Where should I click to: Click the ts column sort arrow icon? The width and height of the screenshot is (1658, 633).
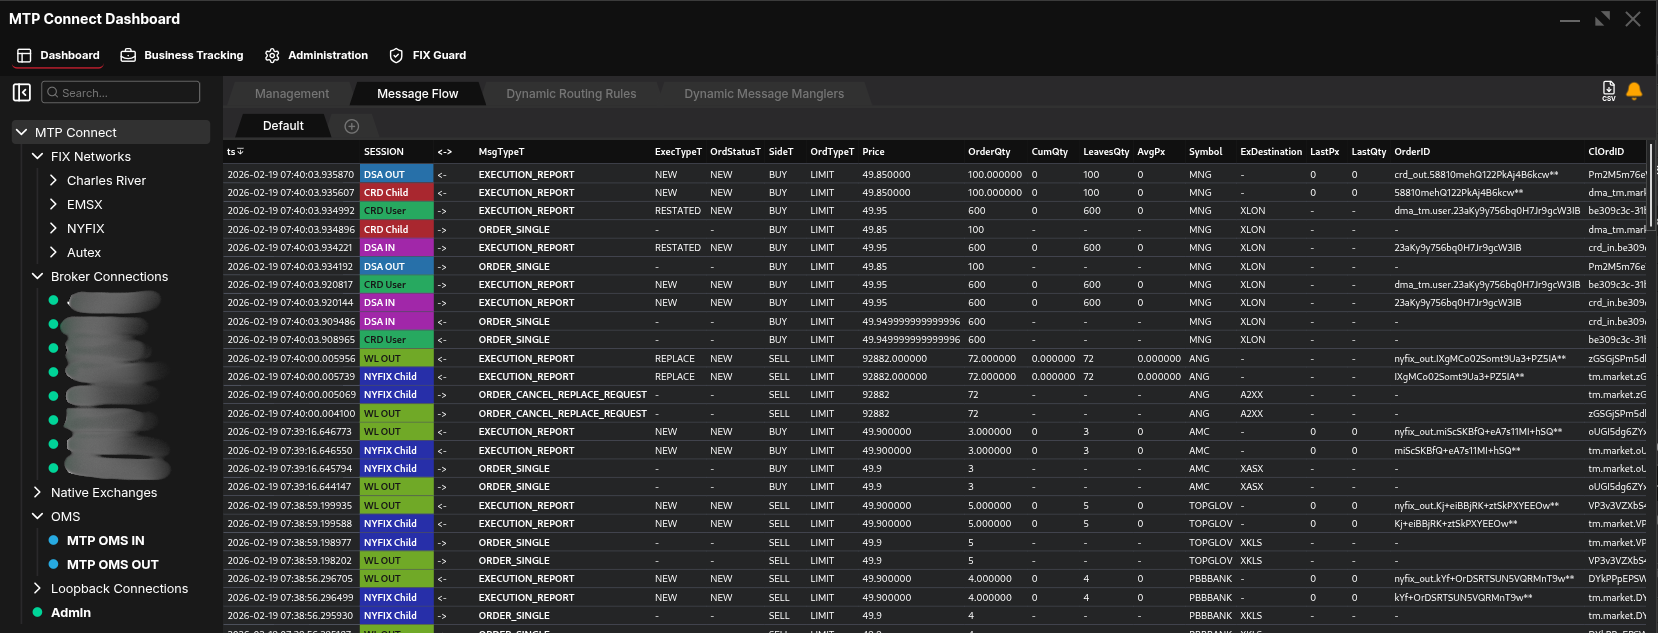(x=241, y=152)
